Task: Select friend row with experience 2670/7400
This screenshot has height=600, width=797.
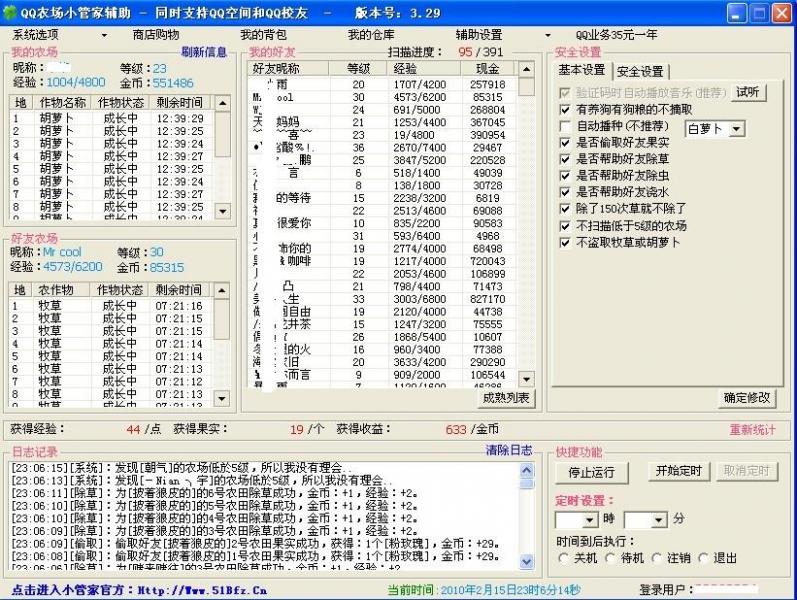Action: tap(383, 147)
